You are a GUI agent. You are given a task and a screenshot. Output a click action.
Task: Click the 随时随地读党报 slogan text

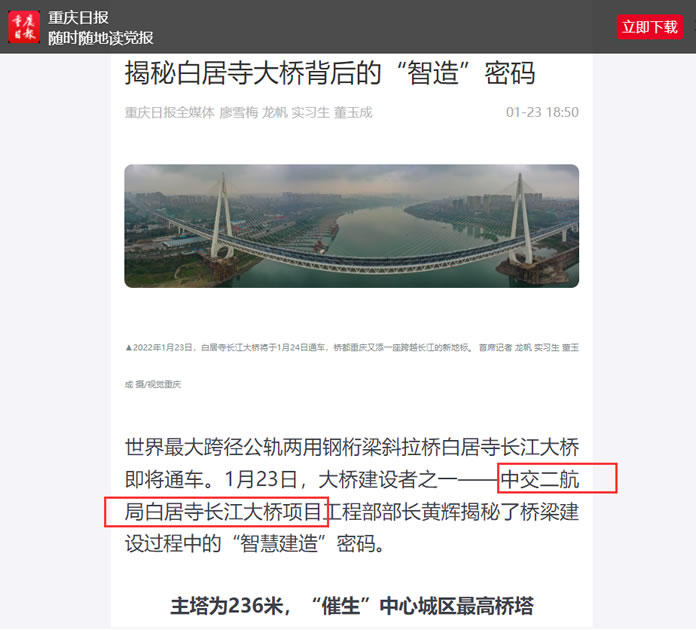101,38
